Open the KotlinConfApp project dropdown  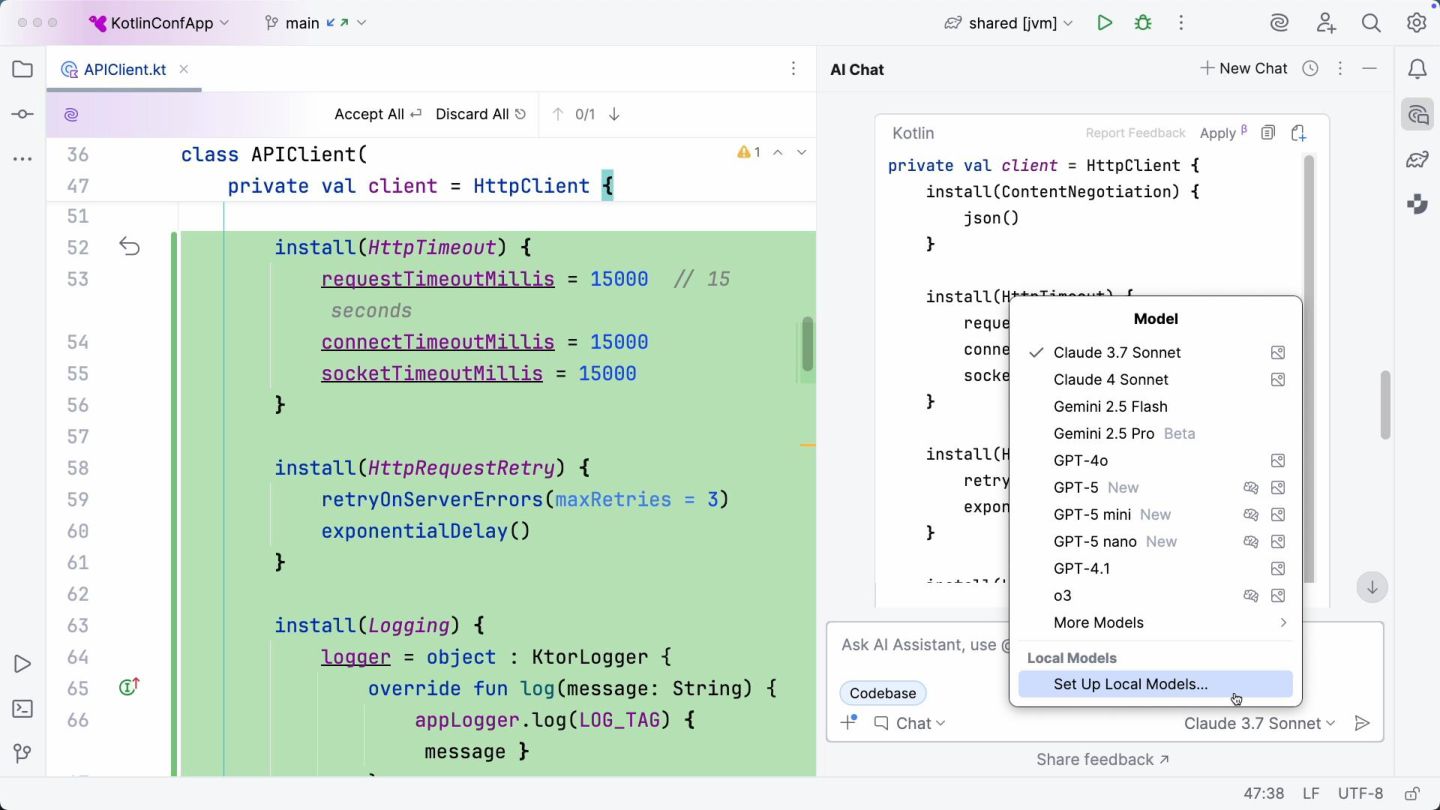click(160, 22)
